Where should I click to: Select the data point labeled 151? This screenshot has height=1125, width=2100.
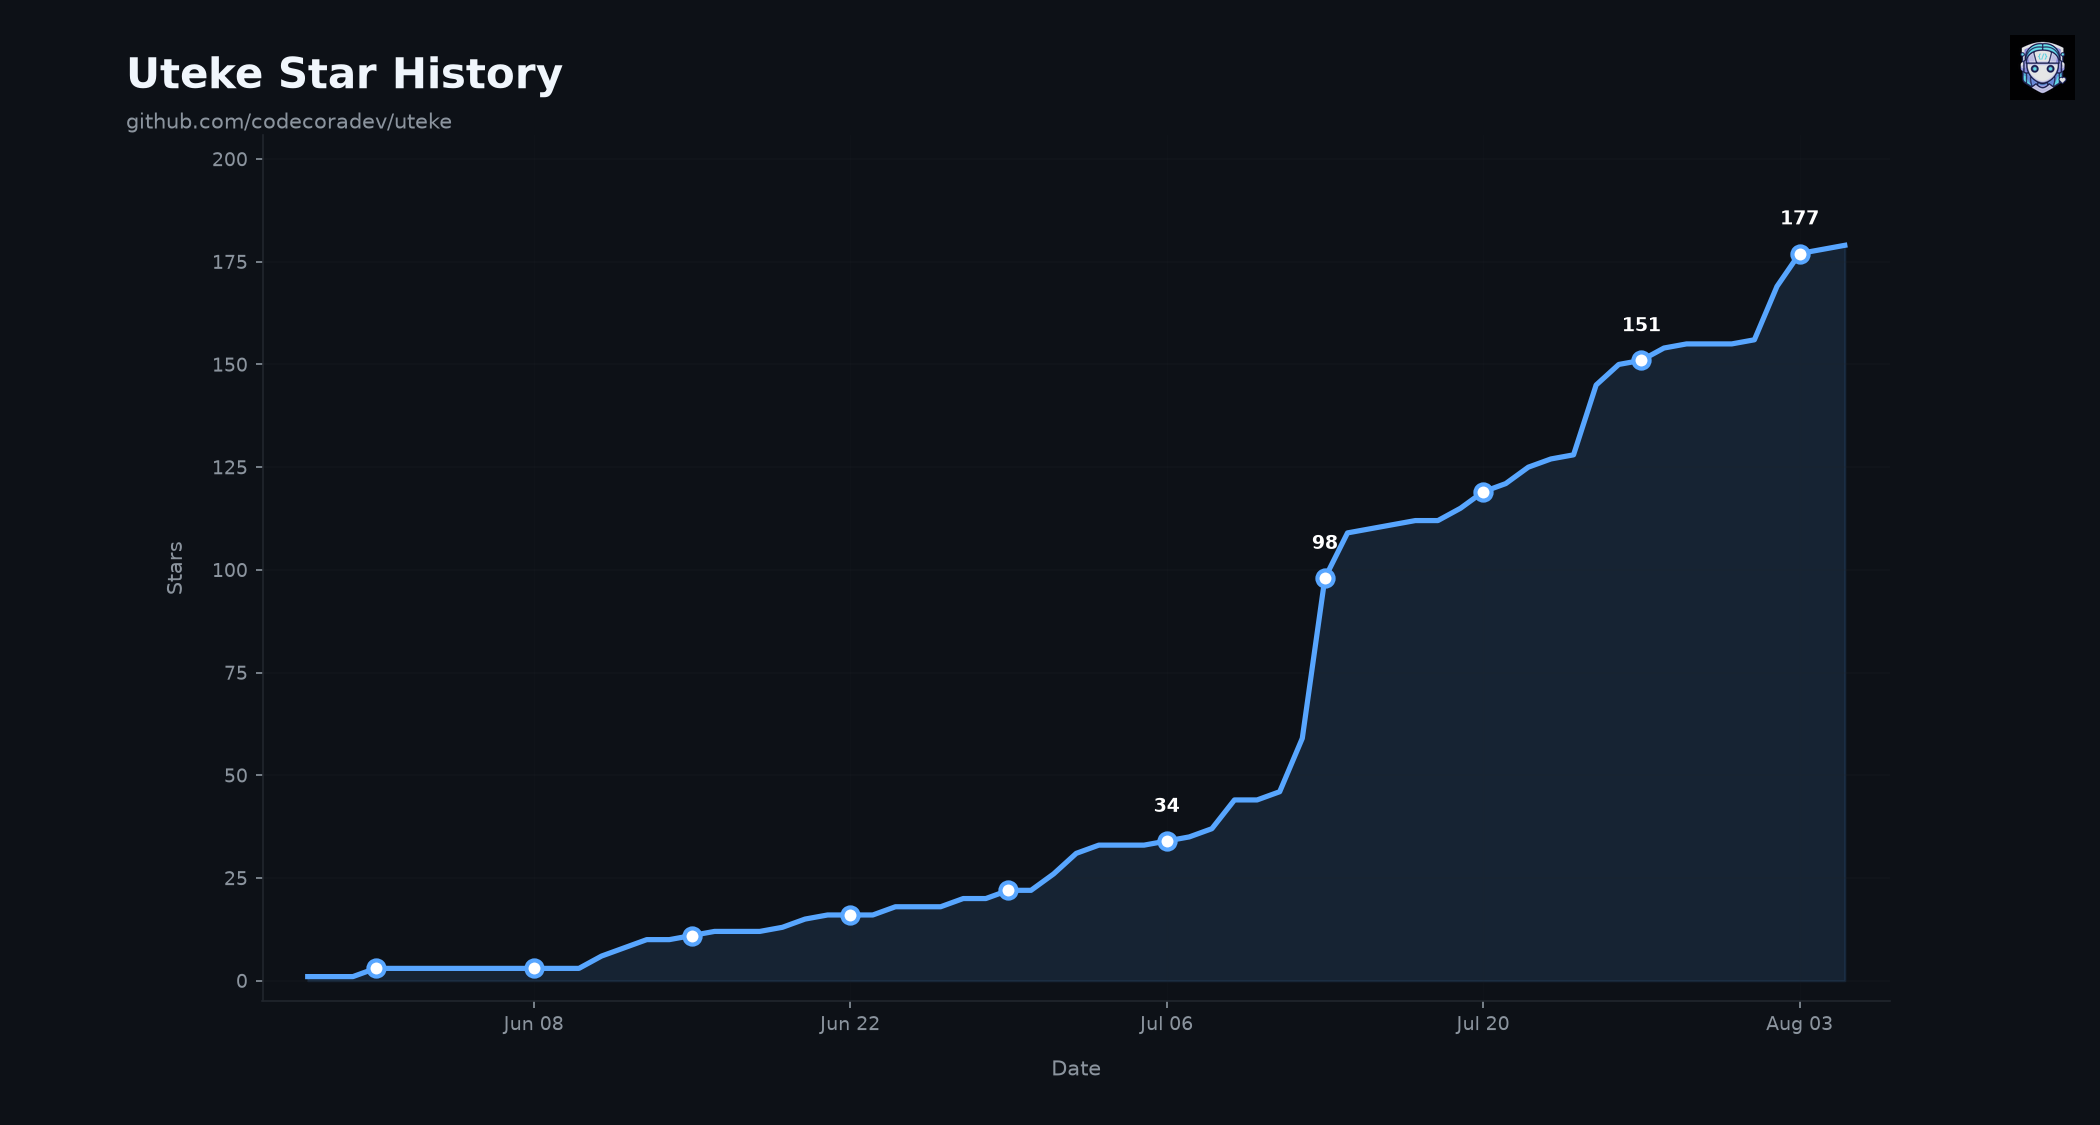pos(1641,360)
